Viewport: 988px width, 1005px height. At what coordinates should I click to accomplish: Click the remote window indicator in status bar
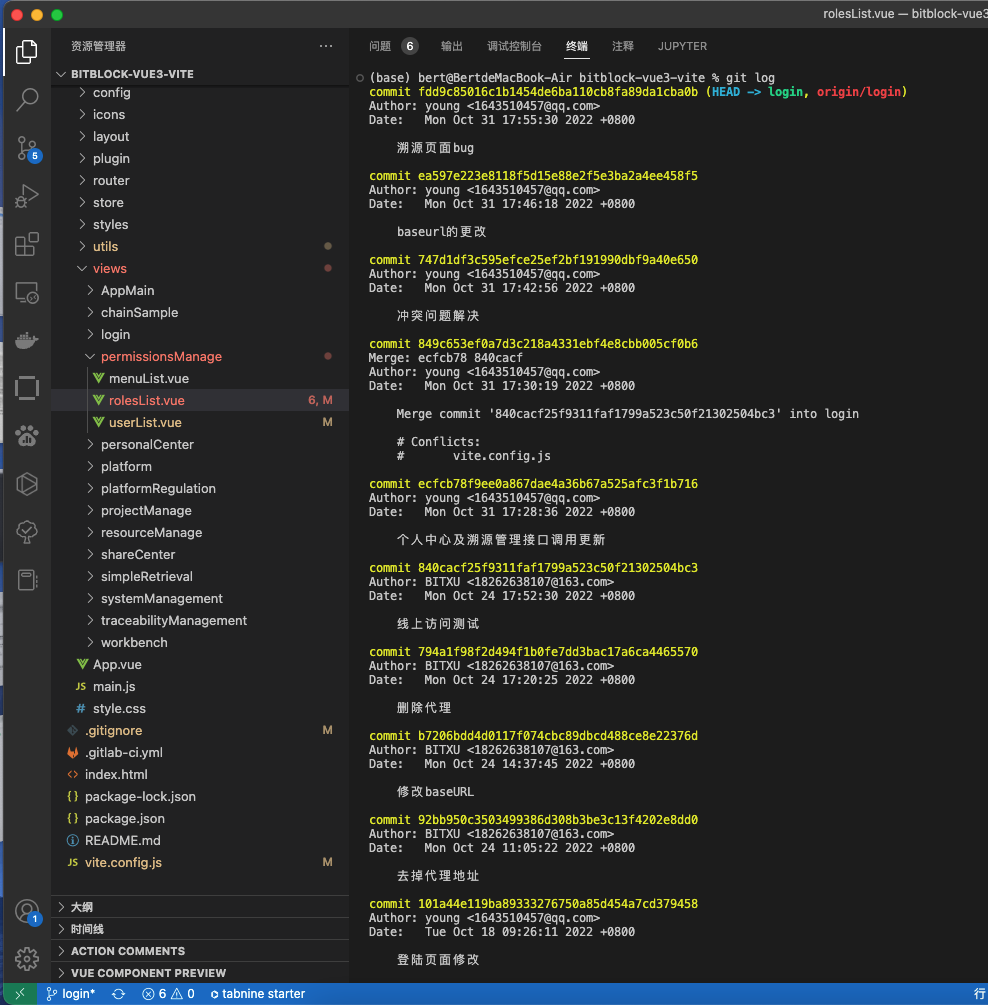pyautogui.click(x=19, y=993)
